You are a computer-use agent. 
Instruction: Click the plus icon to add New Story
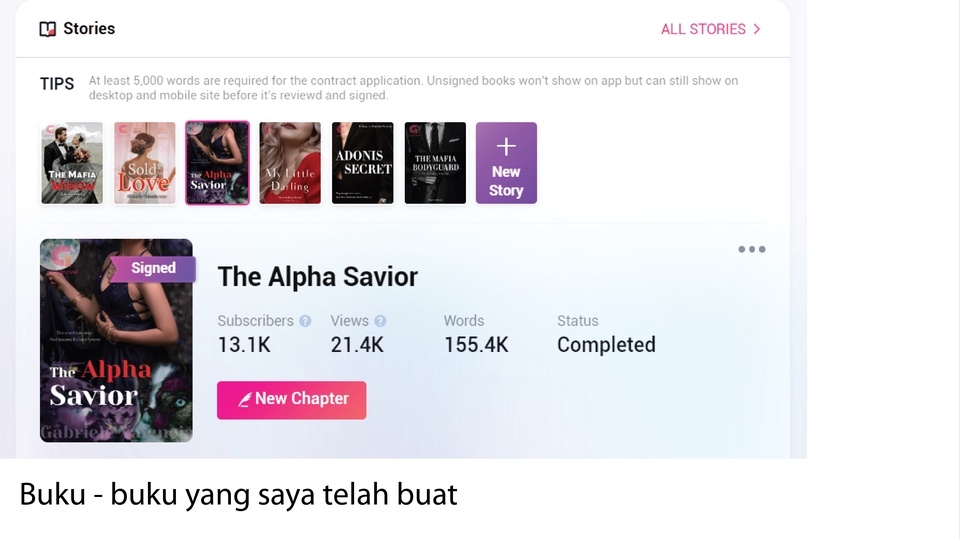[506, 146]
